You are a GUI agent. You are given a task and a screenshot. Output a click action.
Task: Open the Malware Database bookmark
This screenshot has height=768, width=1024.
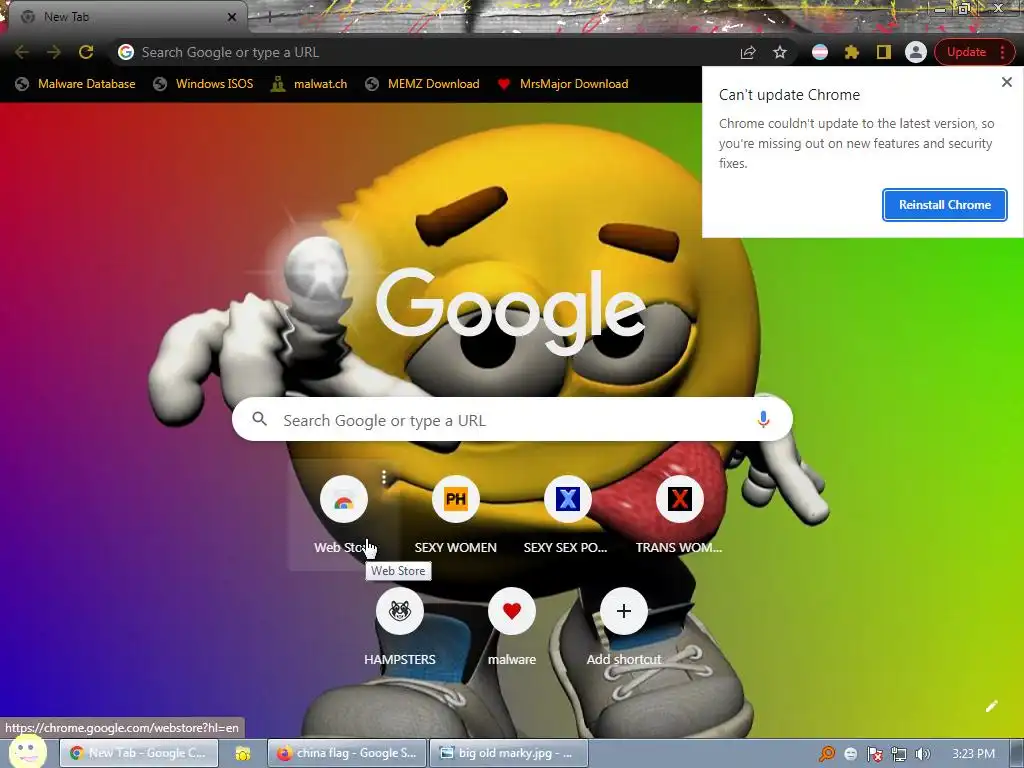click(x=76, y=84)
